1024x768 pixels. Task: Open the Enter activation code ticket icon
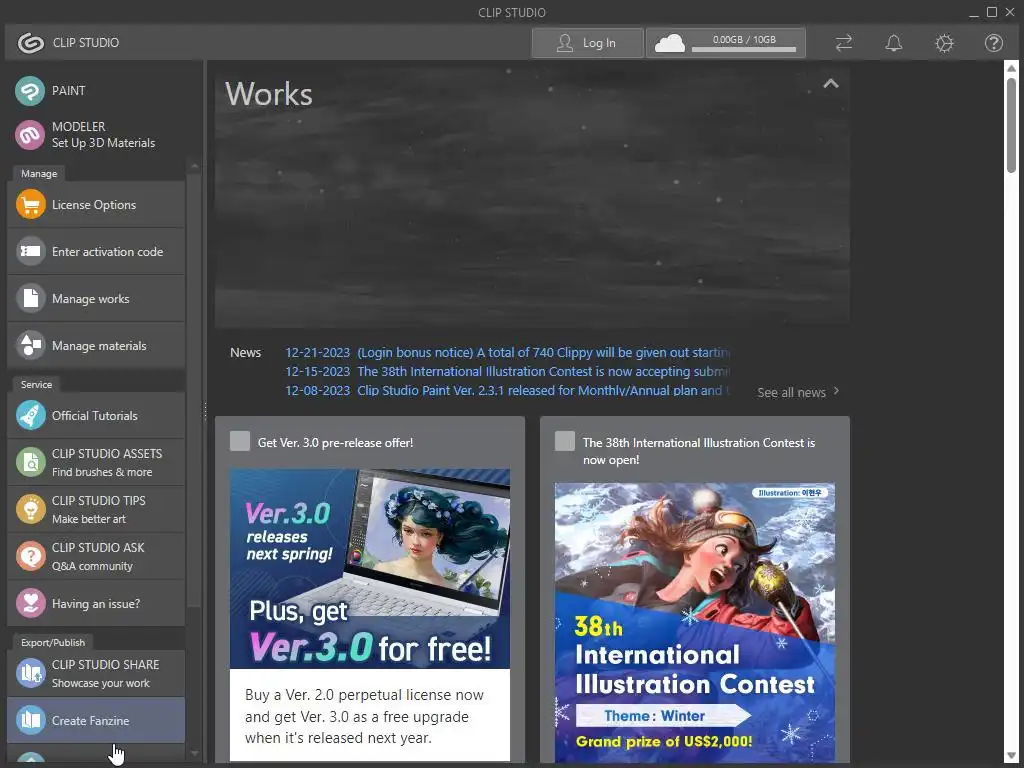pyautogui.click(x=30, y=251)
